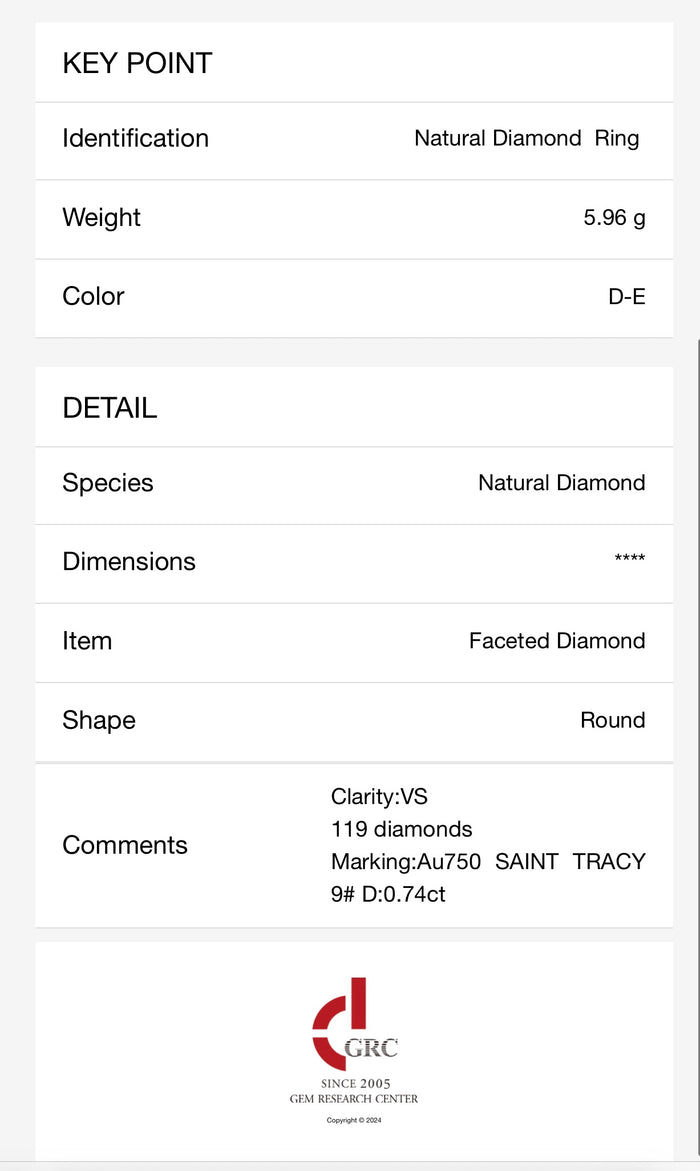Viewport: 700px width, 1171px height.
Task: Select the Weight row label
Action: (101, 217)
